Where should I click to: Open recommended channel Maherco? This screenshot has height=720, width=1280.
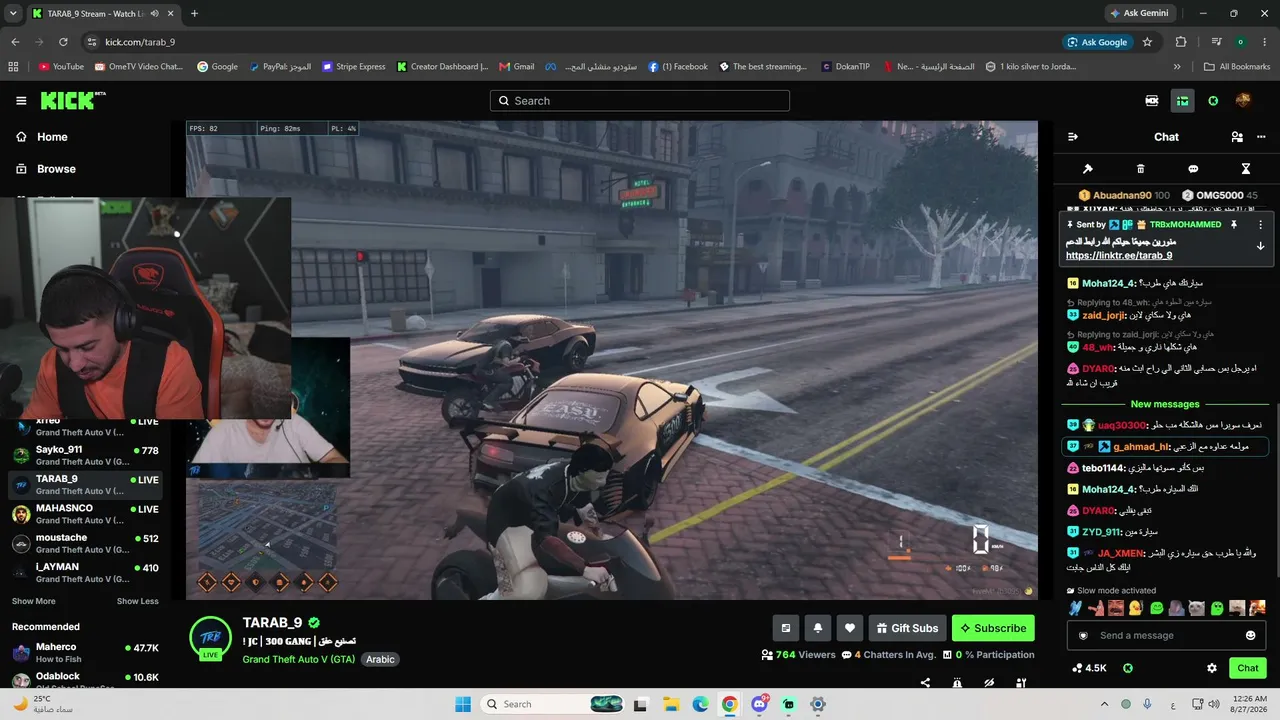[85, 652]
